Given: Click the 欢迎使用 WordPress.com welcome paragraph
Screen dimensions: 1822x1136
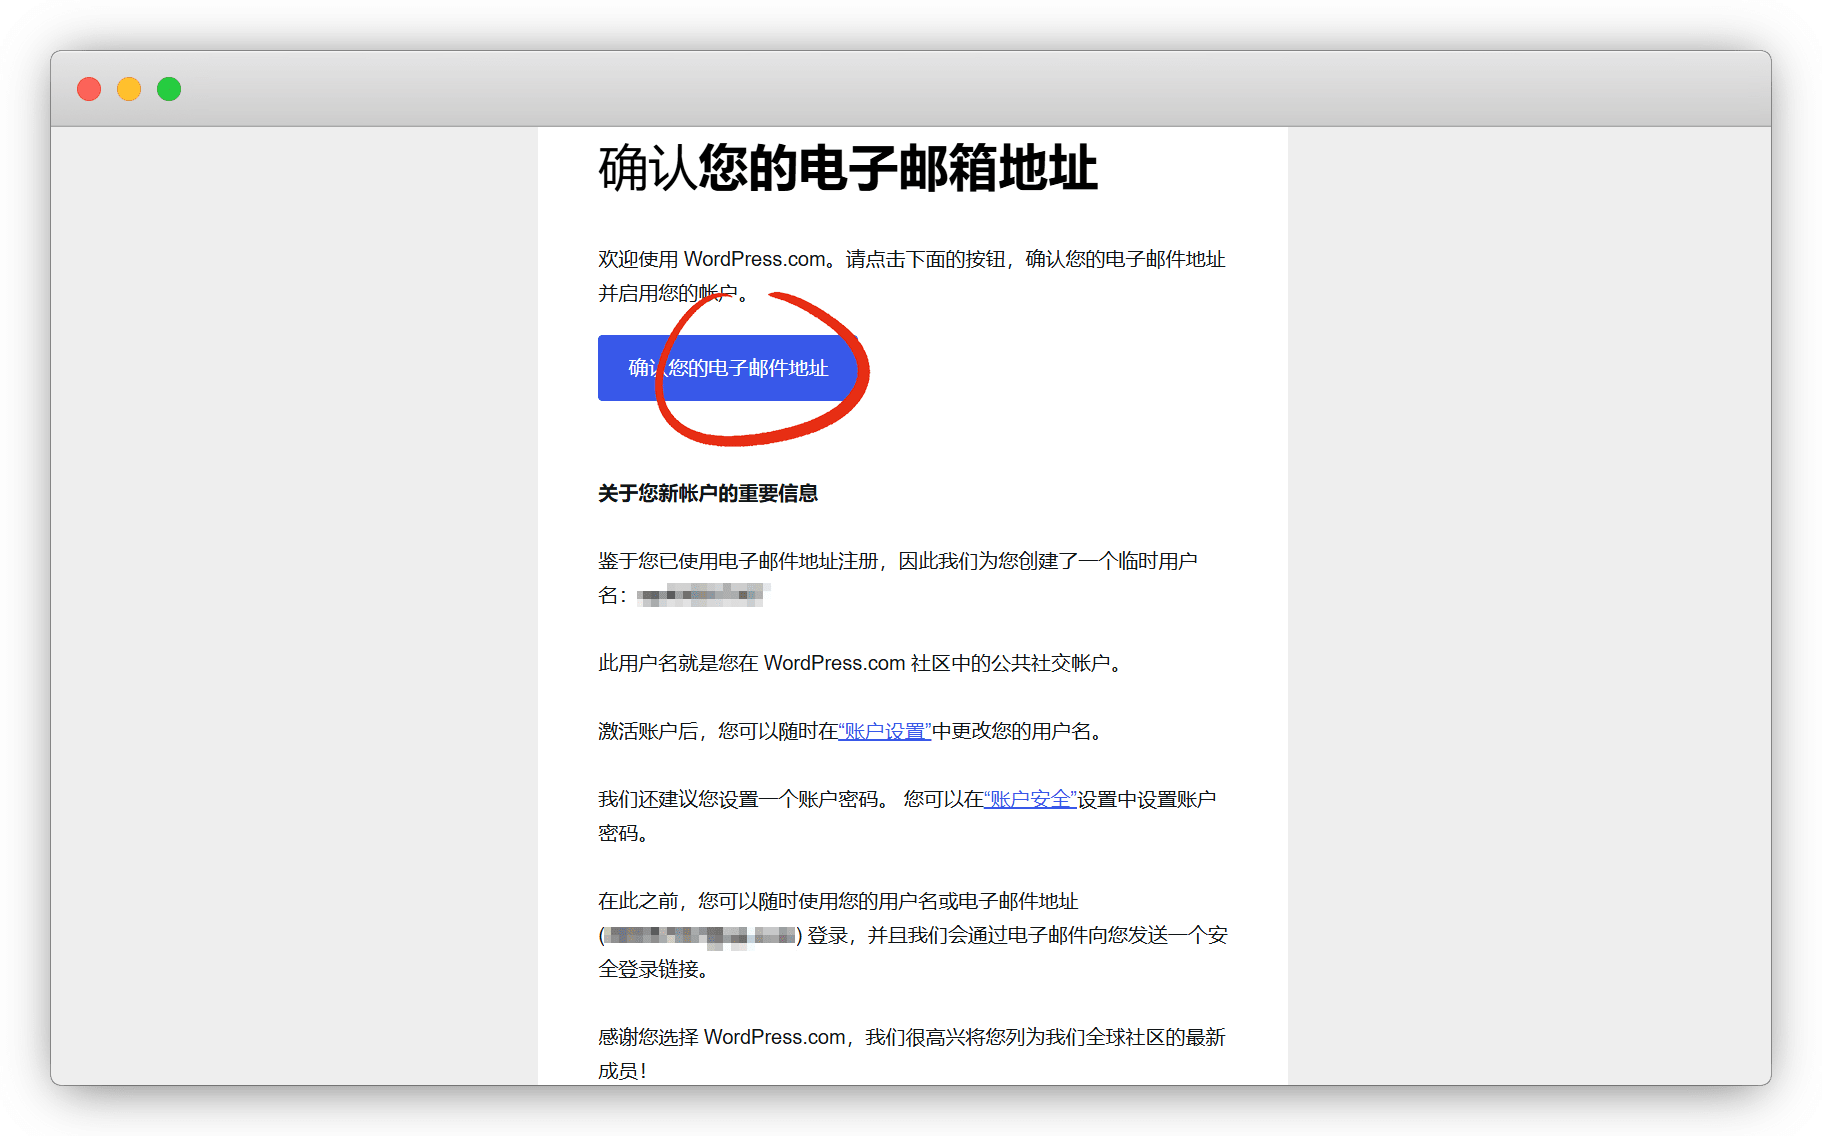Looking at the screenshot, I should point(910,260).
